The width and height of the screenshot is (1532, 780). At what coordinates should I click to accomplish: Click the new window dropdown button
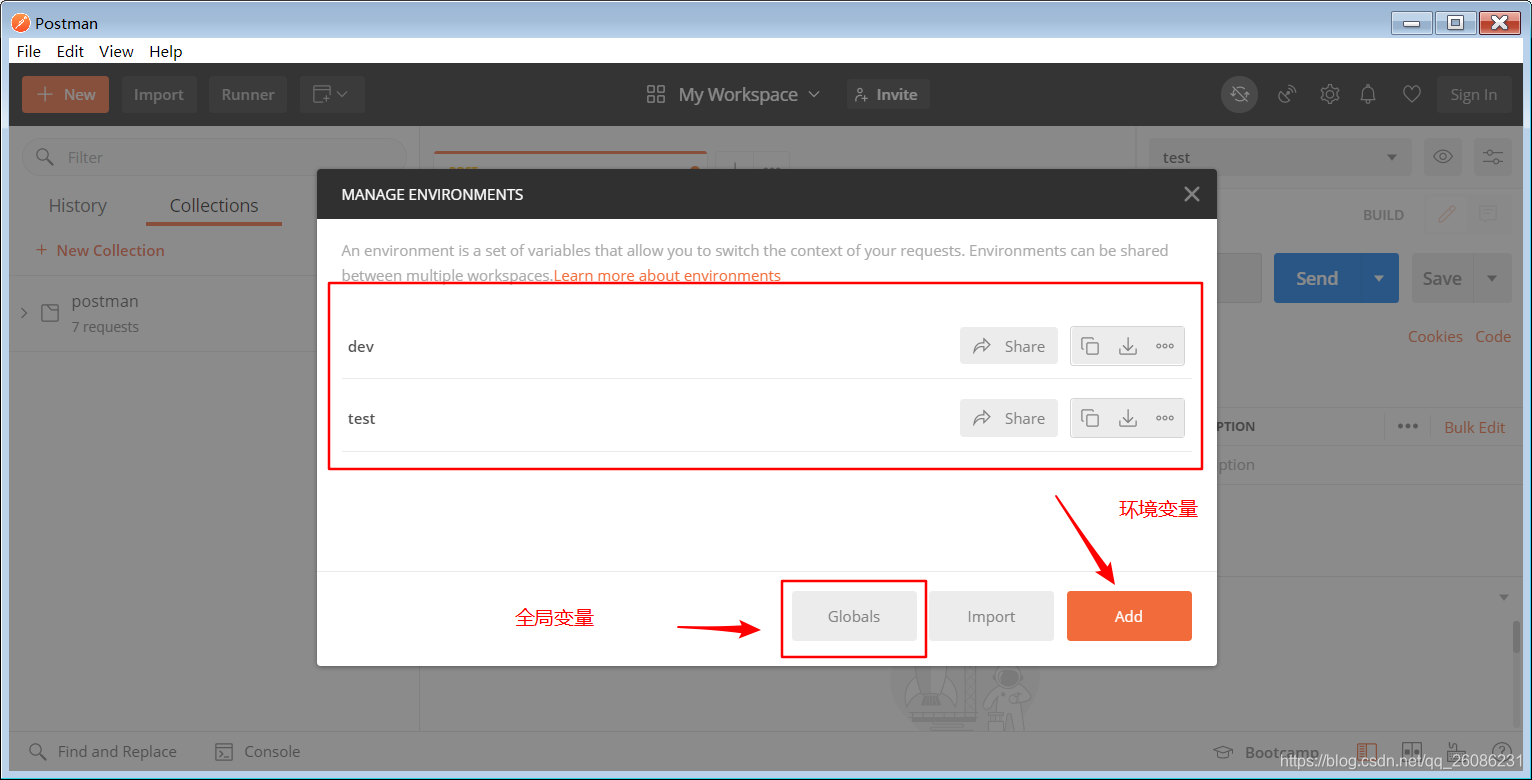[332, 95]
